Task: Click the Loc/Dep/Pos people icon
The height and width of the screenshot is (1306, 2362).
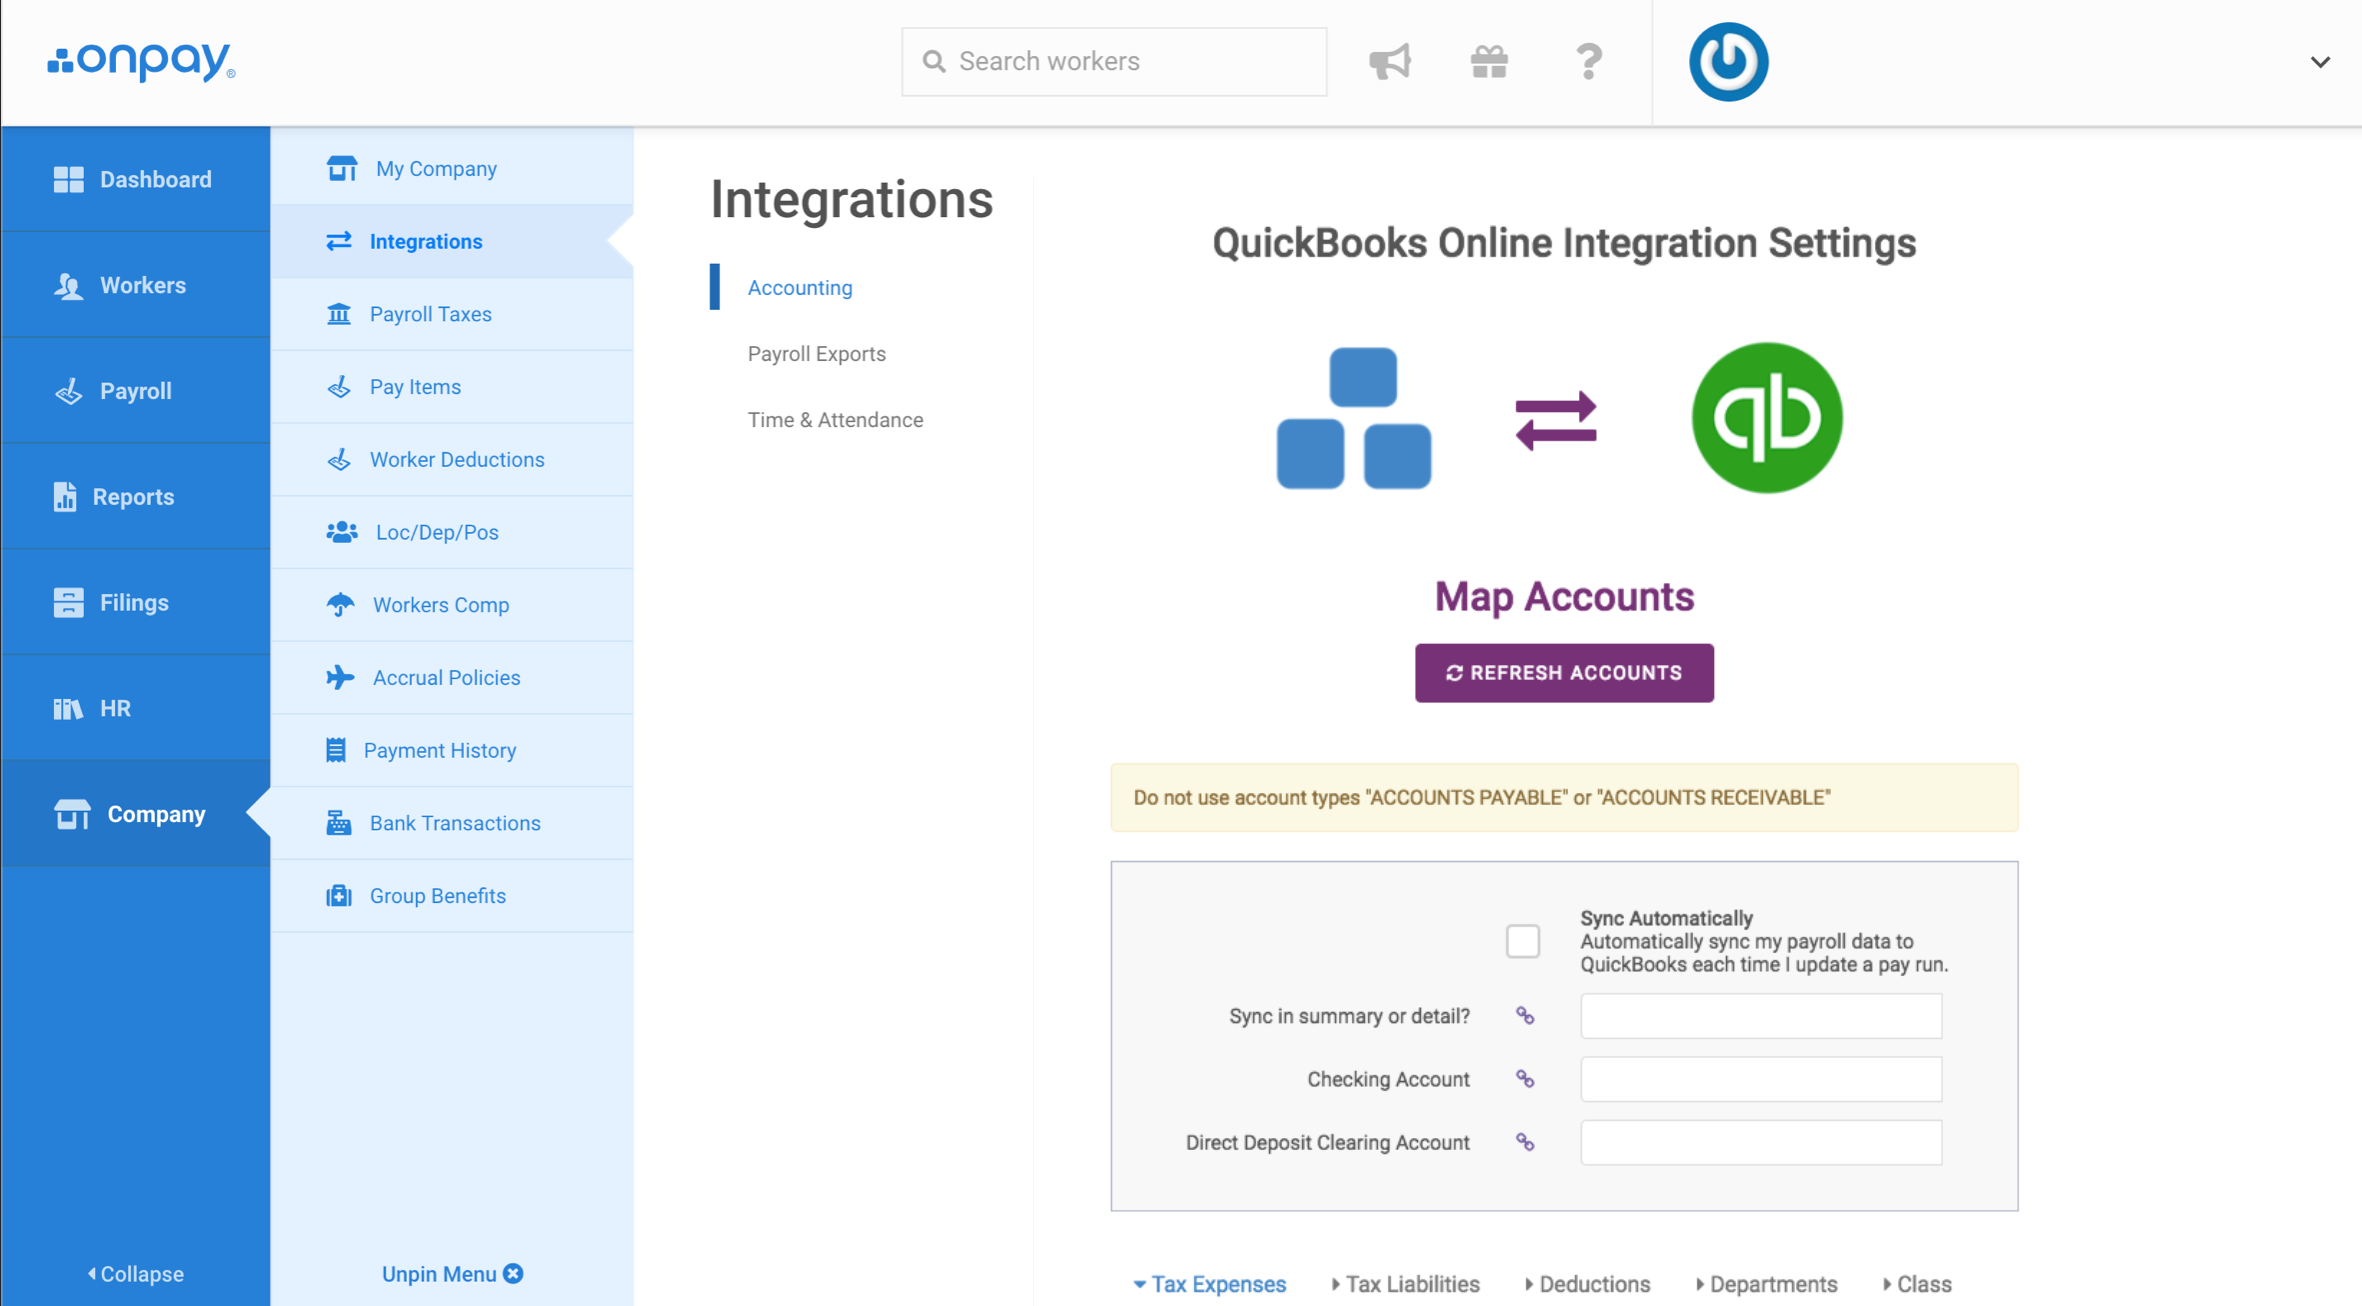Action: click(342, 532)
